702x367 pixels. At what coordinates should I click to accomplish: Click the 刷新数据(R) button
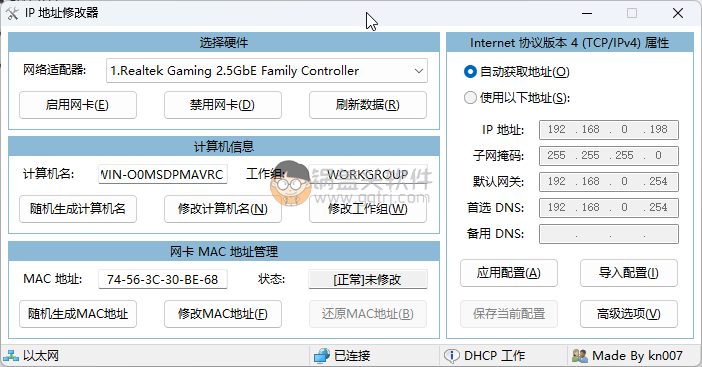[368, 105]
